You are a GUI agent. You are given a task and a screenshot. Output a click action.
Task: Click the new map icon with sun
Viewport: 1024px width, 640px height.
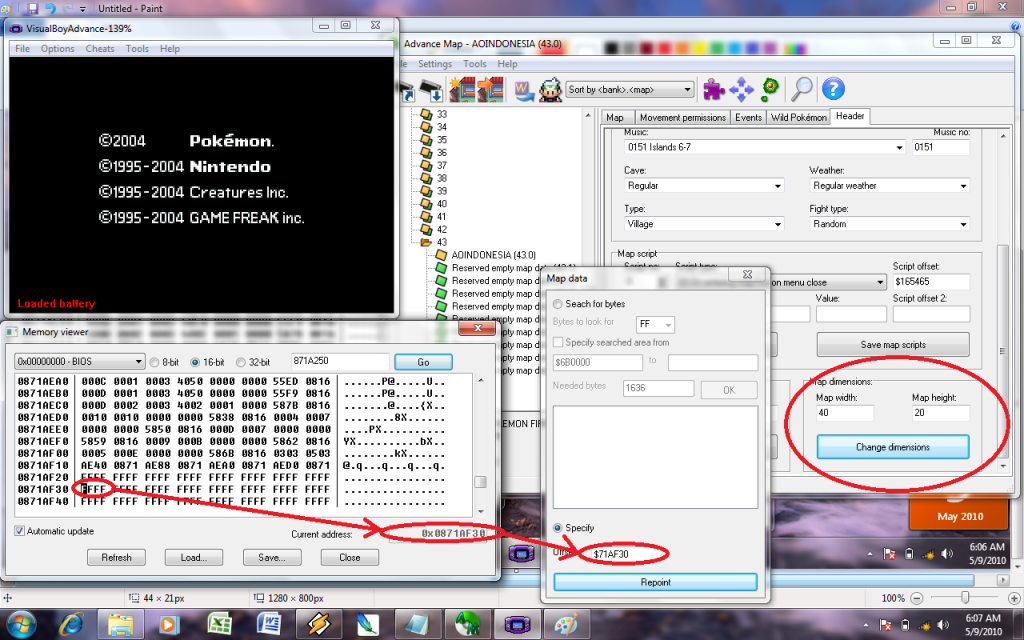tap(462, 89)
